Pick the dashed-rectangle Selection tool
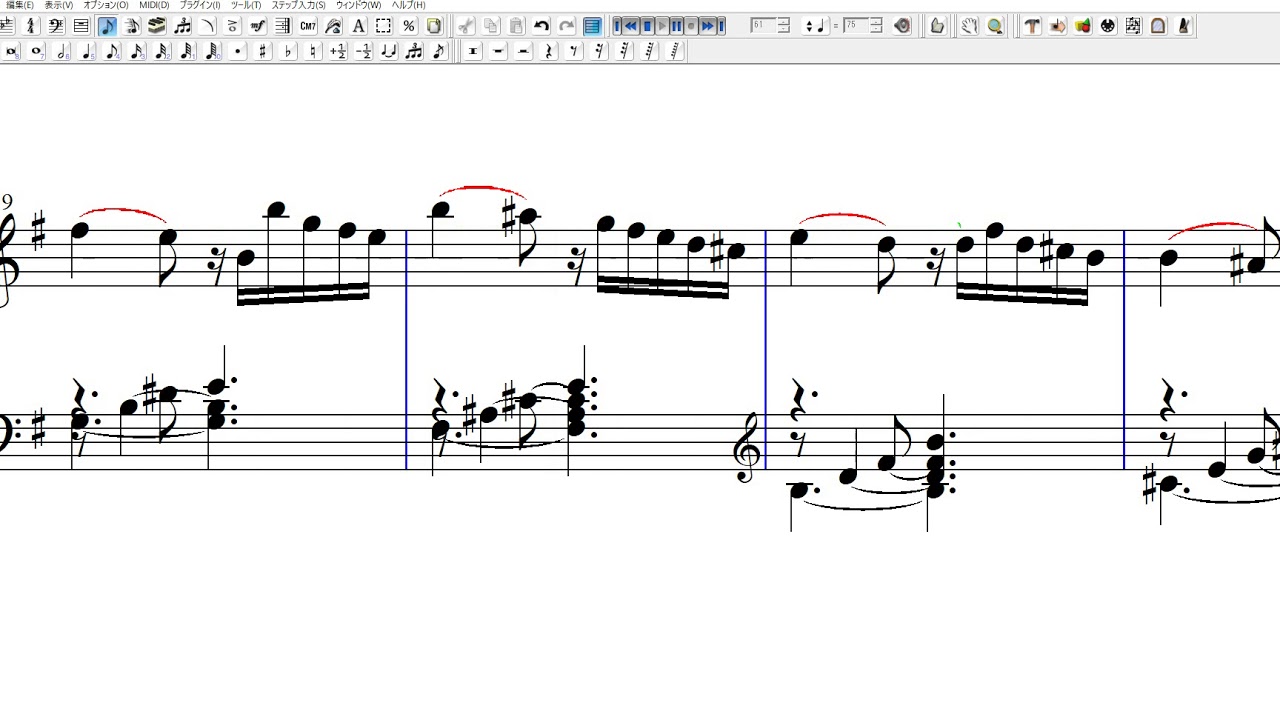Viewport: 1280px width, 720px height. click(x=383, y=26)
